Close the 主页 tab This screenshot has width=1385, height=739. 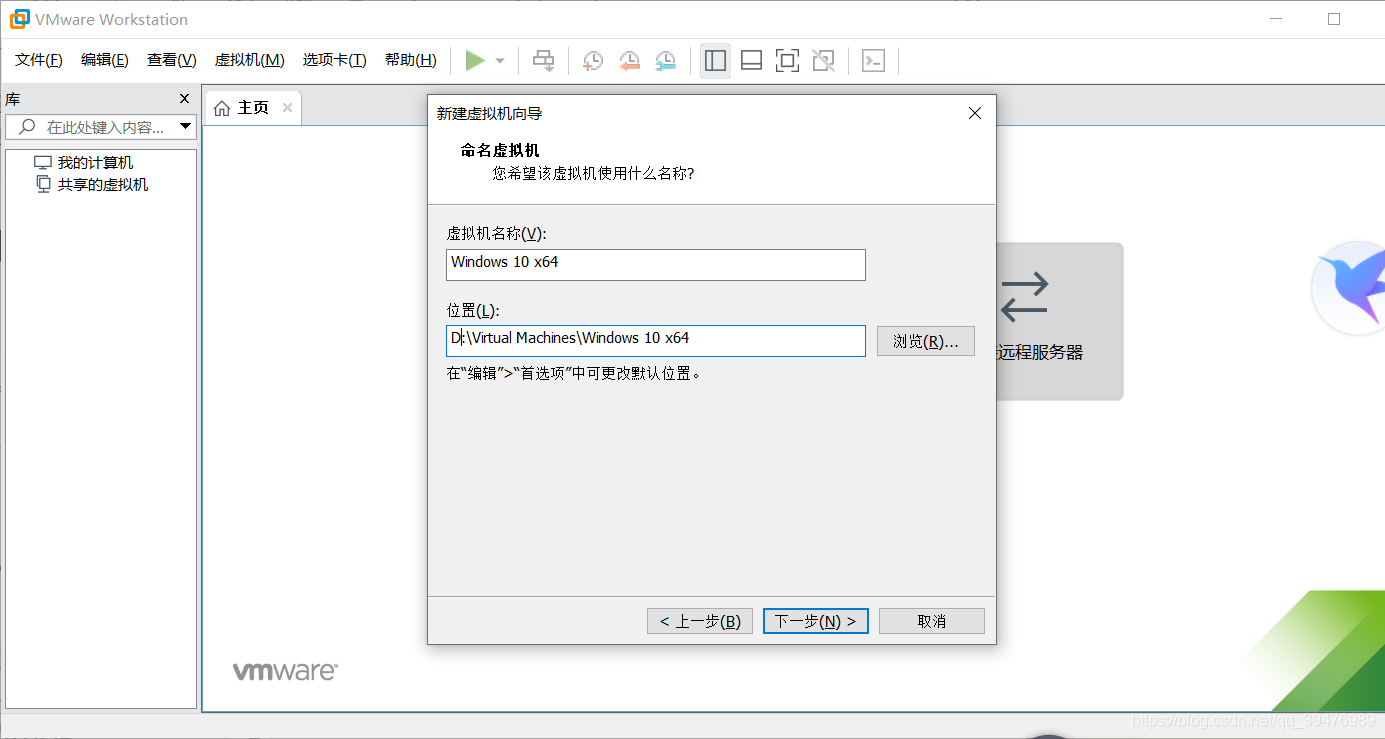(x=287, y=108)
